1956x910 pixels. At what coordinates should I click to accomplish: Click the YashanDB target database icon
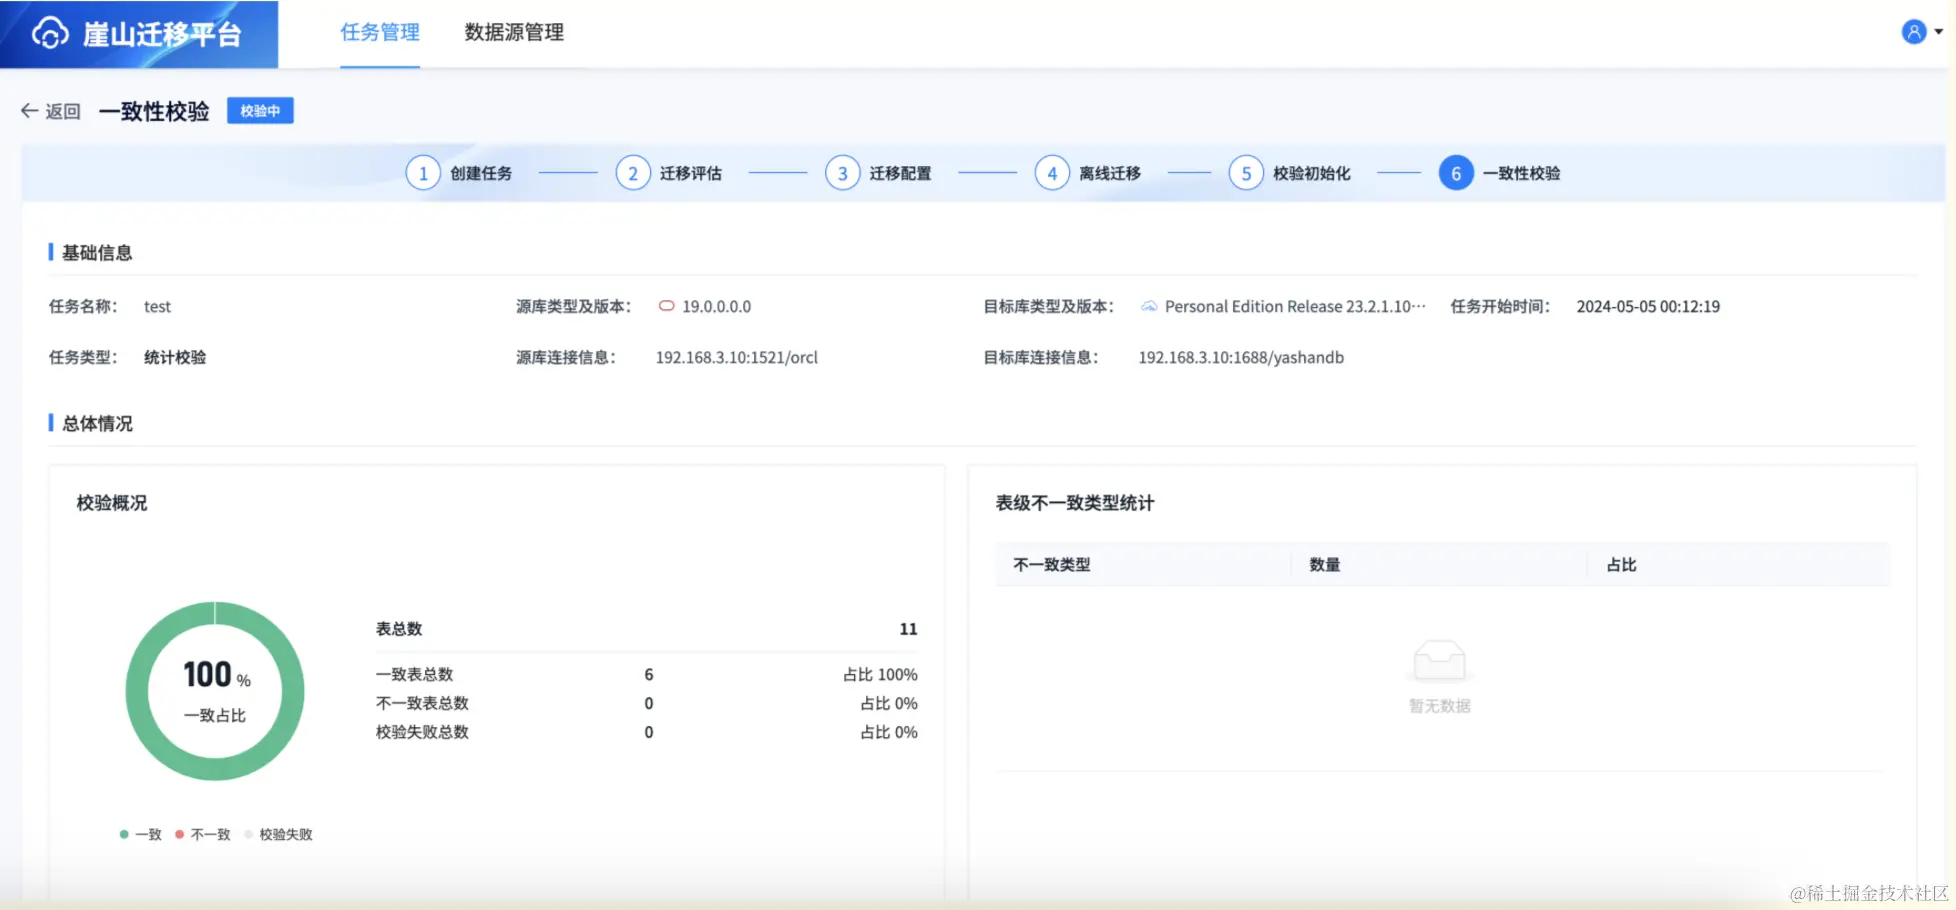(x=1149, y=306)
